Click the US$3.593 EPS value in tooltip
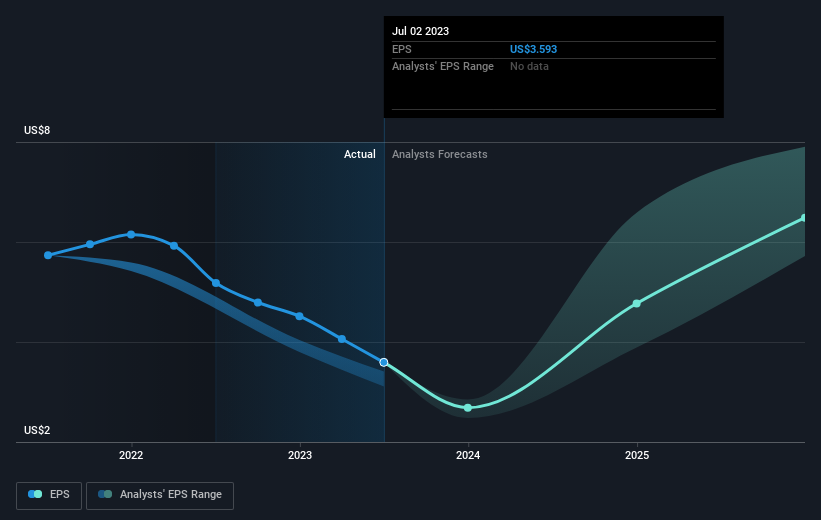Image resolution: width=821 pixels, height=520 pixels. (534, 49)
